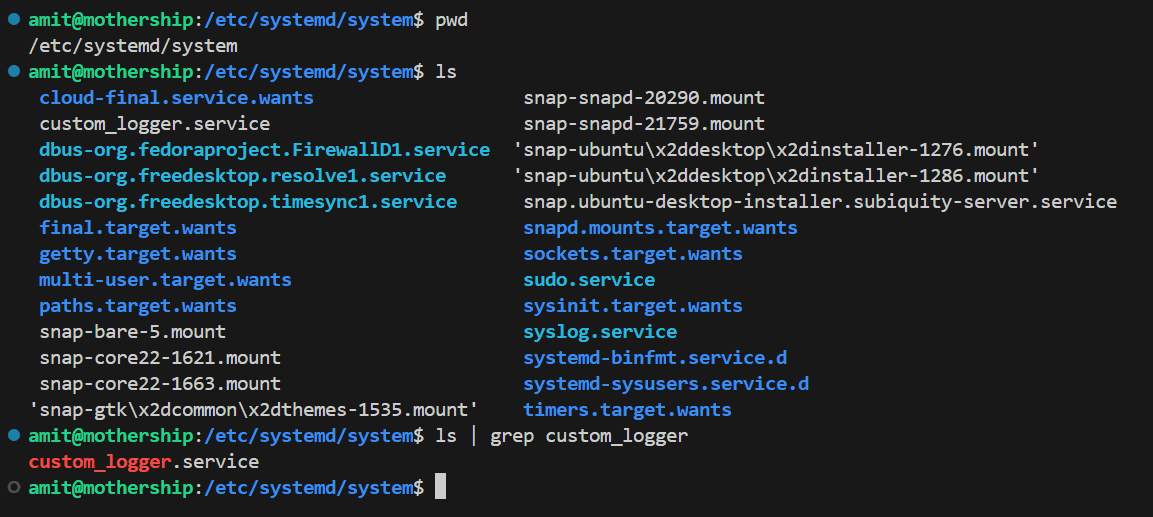Click paths.target.wants directory
The height and width of the screenshot is (517, 1153).
click(138, 306)
